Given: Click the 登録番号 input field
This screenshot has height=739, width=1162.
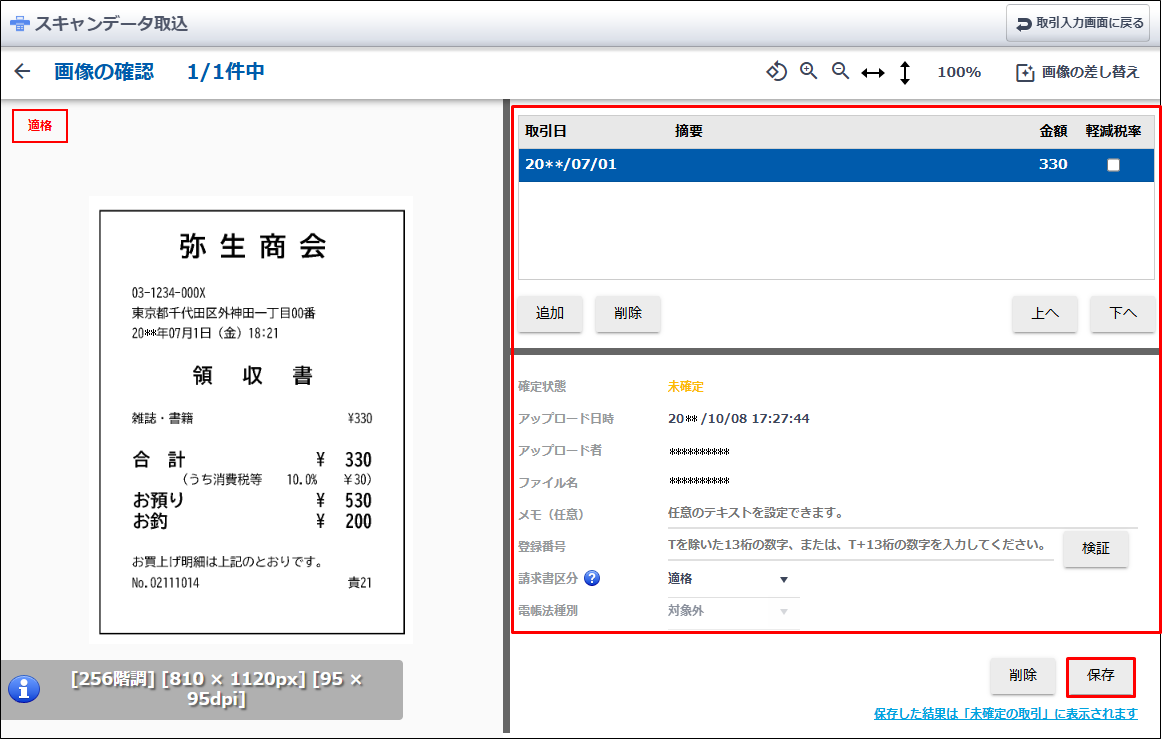Looking at the screenshot, I should [860, 546].
